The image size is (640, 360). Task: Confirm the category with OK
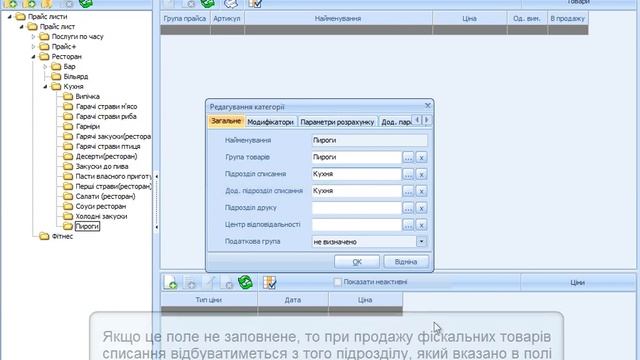pyautogui.click(x=357, y=262)
